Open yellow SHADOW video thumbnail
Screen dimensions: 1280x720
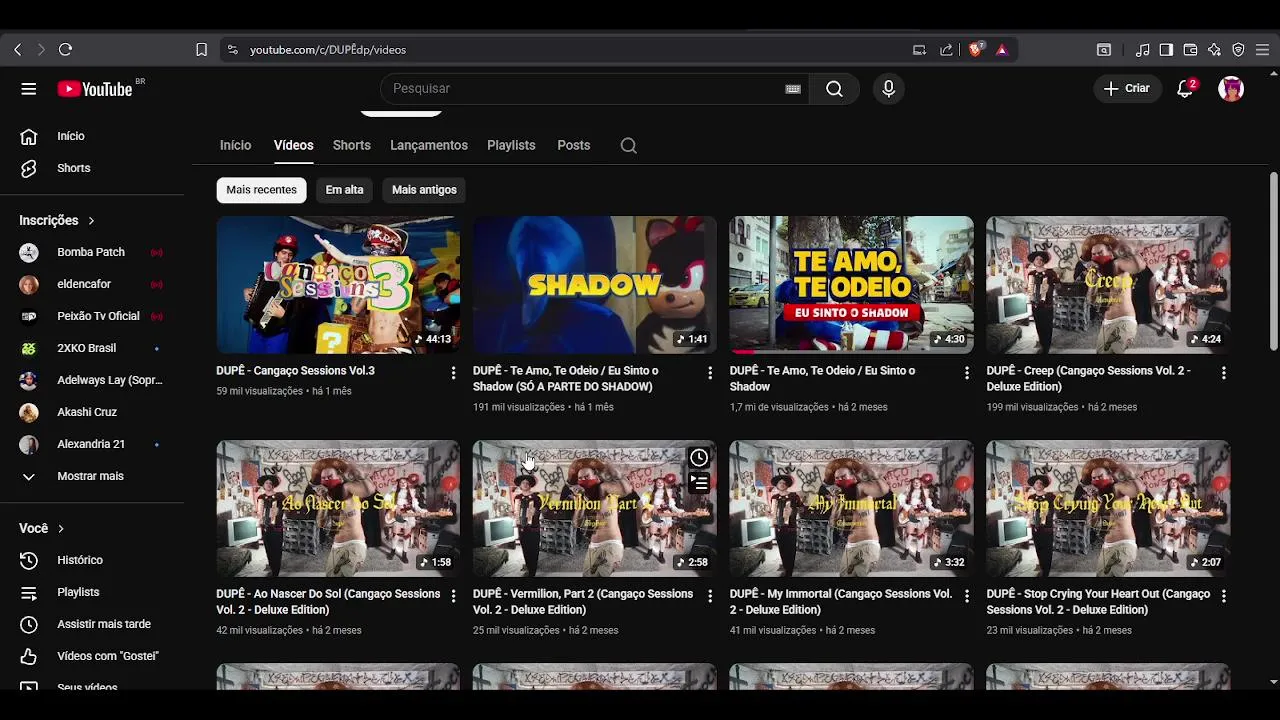coord(594,285)
